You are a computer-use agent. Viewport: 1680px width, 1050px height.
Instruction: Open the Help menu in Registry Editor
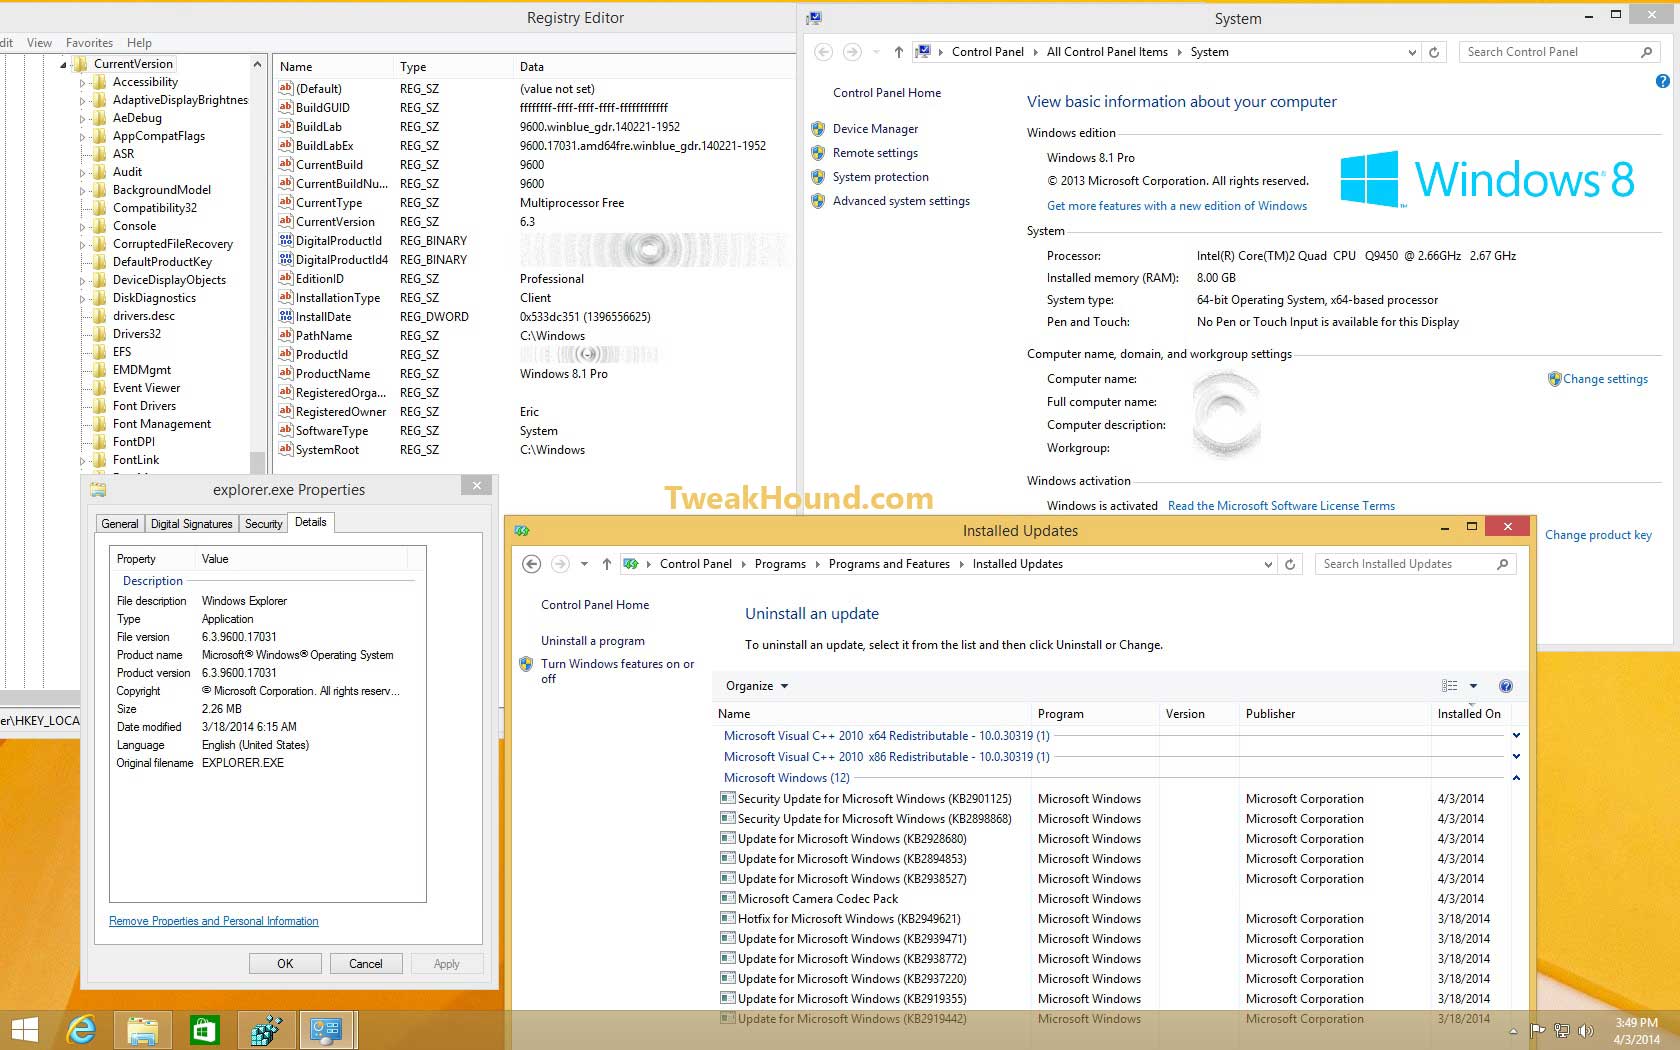139,43
